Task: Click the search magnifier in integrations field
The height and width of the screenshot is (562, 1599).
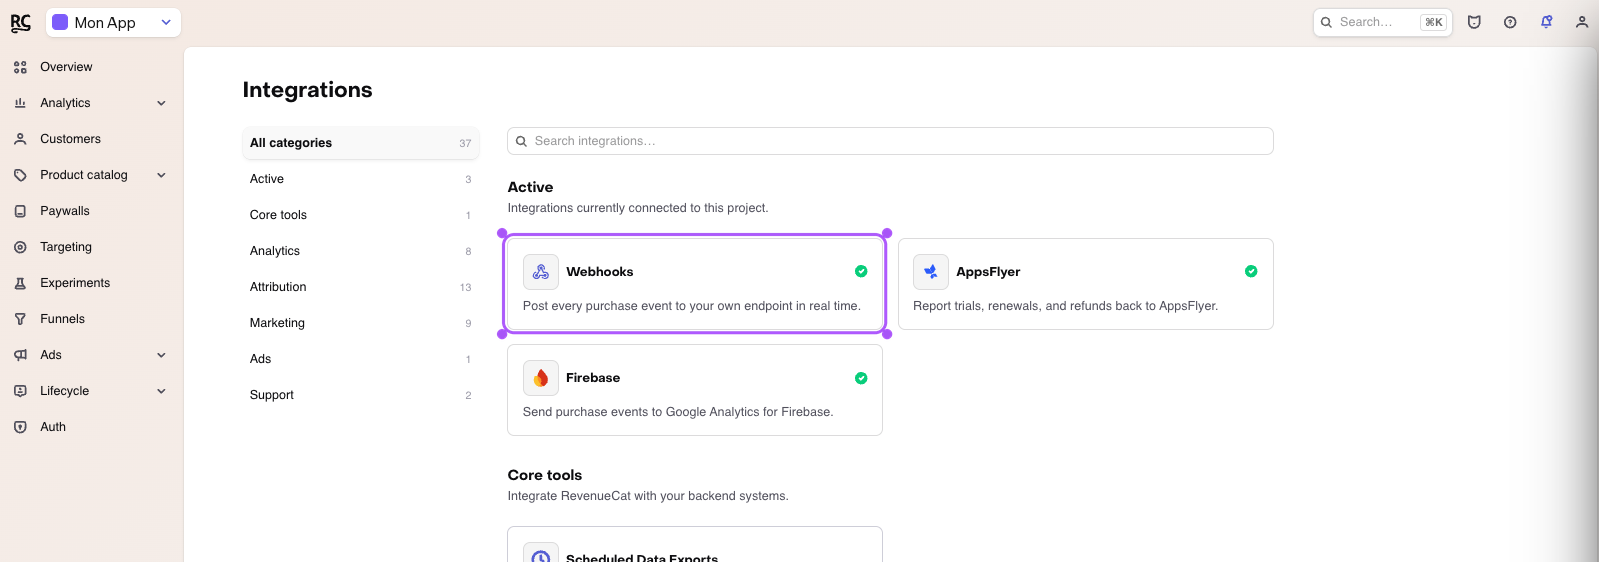Action: pyautogui.click(x=521, y=141)
